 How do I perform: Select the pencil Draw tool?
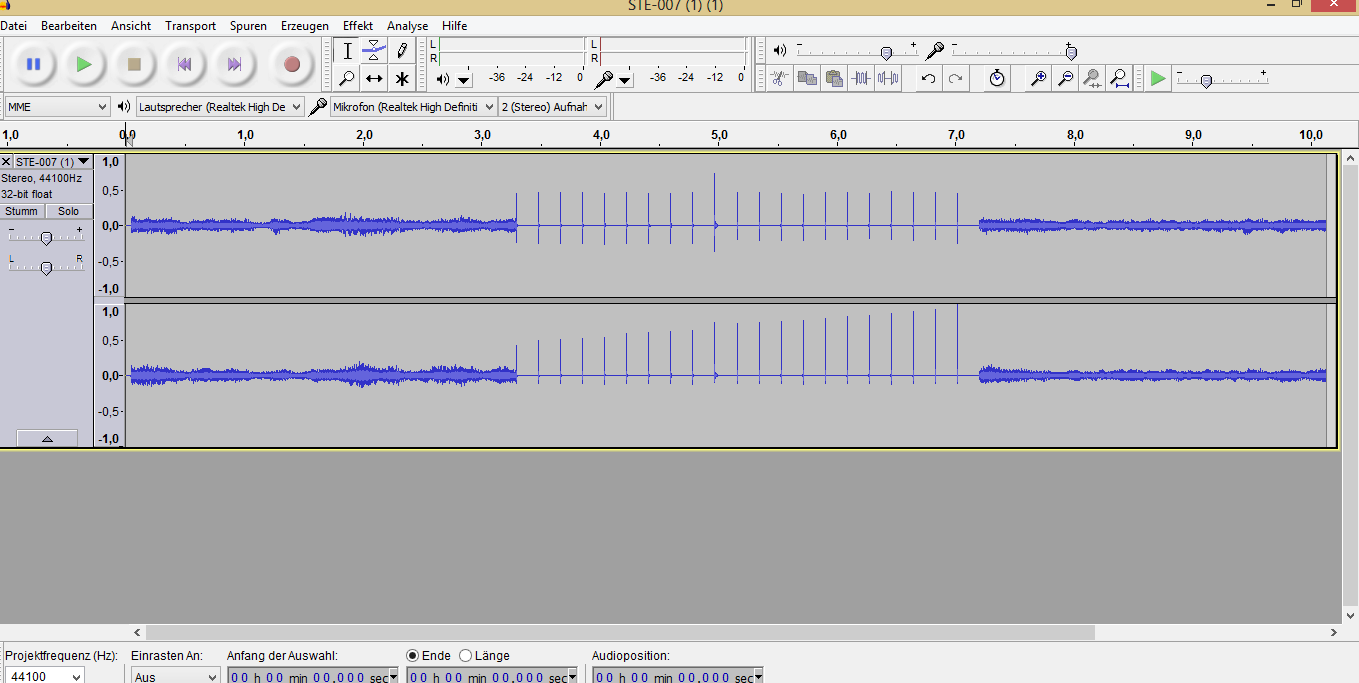(401, 51)
